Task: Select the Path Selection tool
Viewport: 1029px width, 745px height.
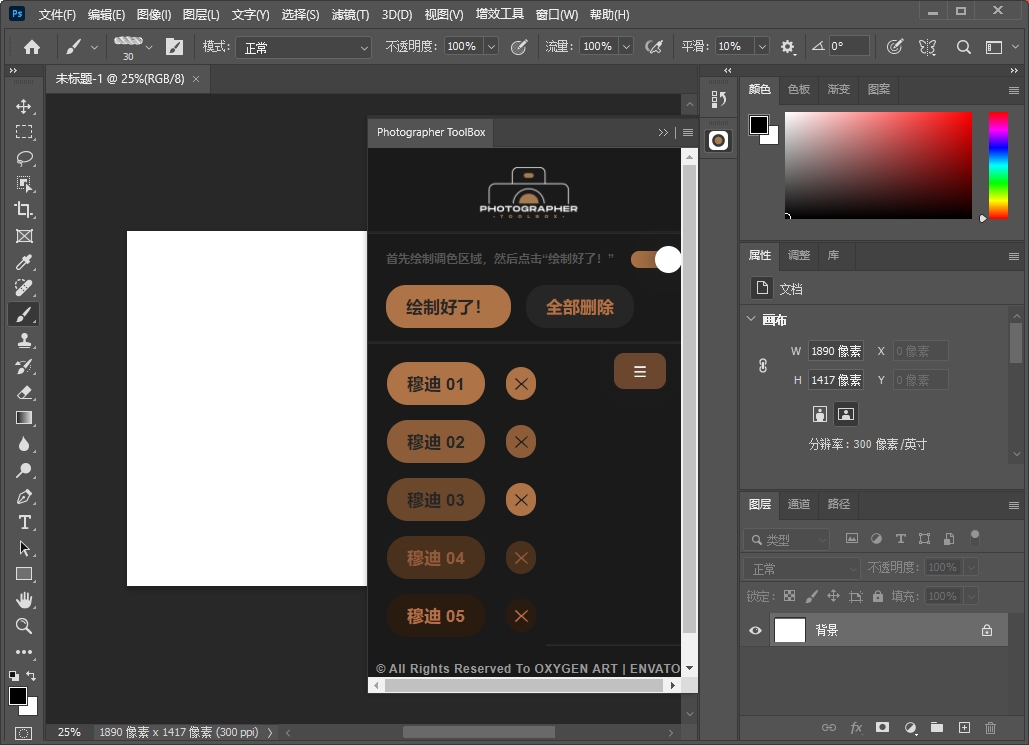Action: click(24, 548)
